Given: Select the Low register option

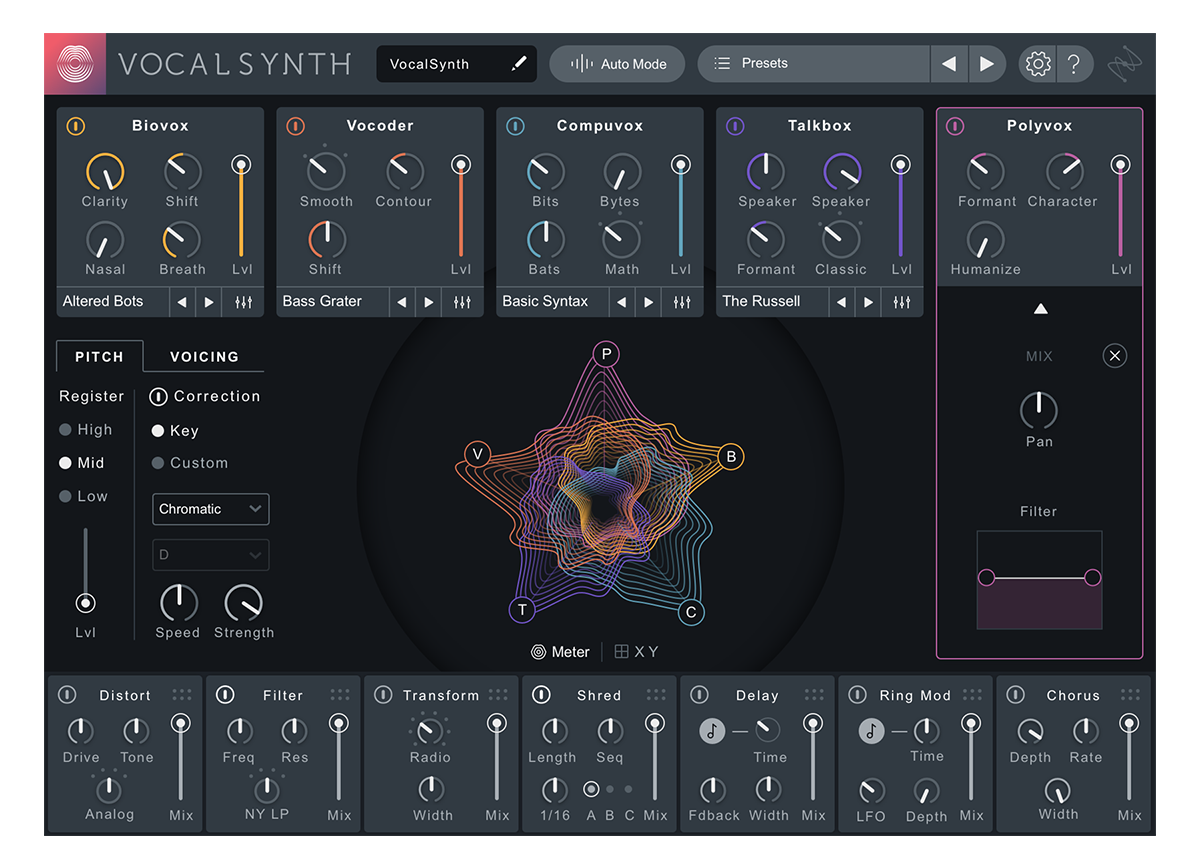Looking at the screenshot, I should tap(83, 496).
